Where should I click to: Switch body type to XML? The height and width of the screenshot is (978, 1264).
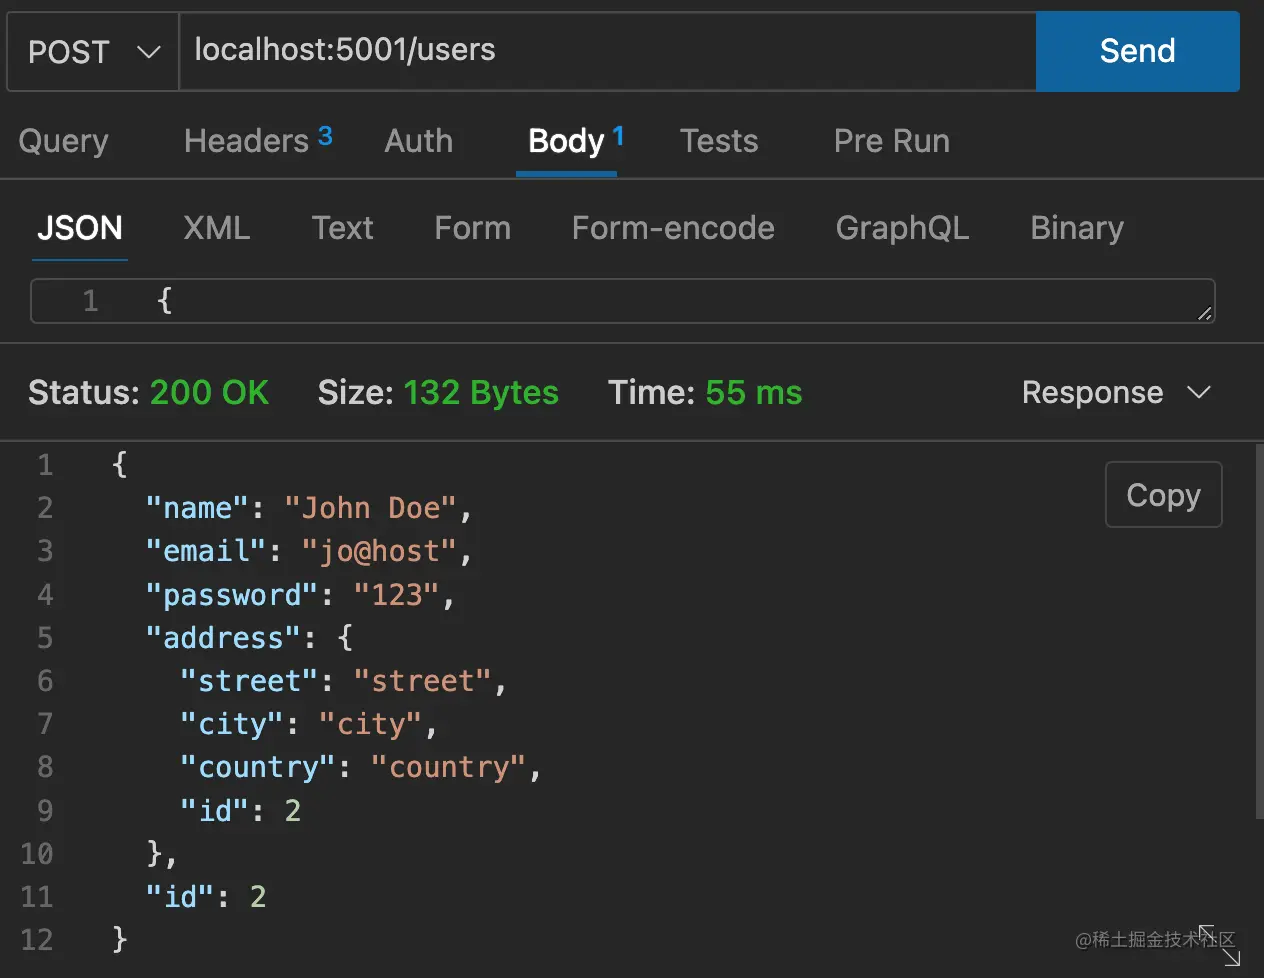tap(216, 228)
